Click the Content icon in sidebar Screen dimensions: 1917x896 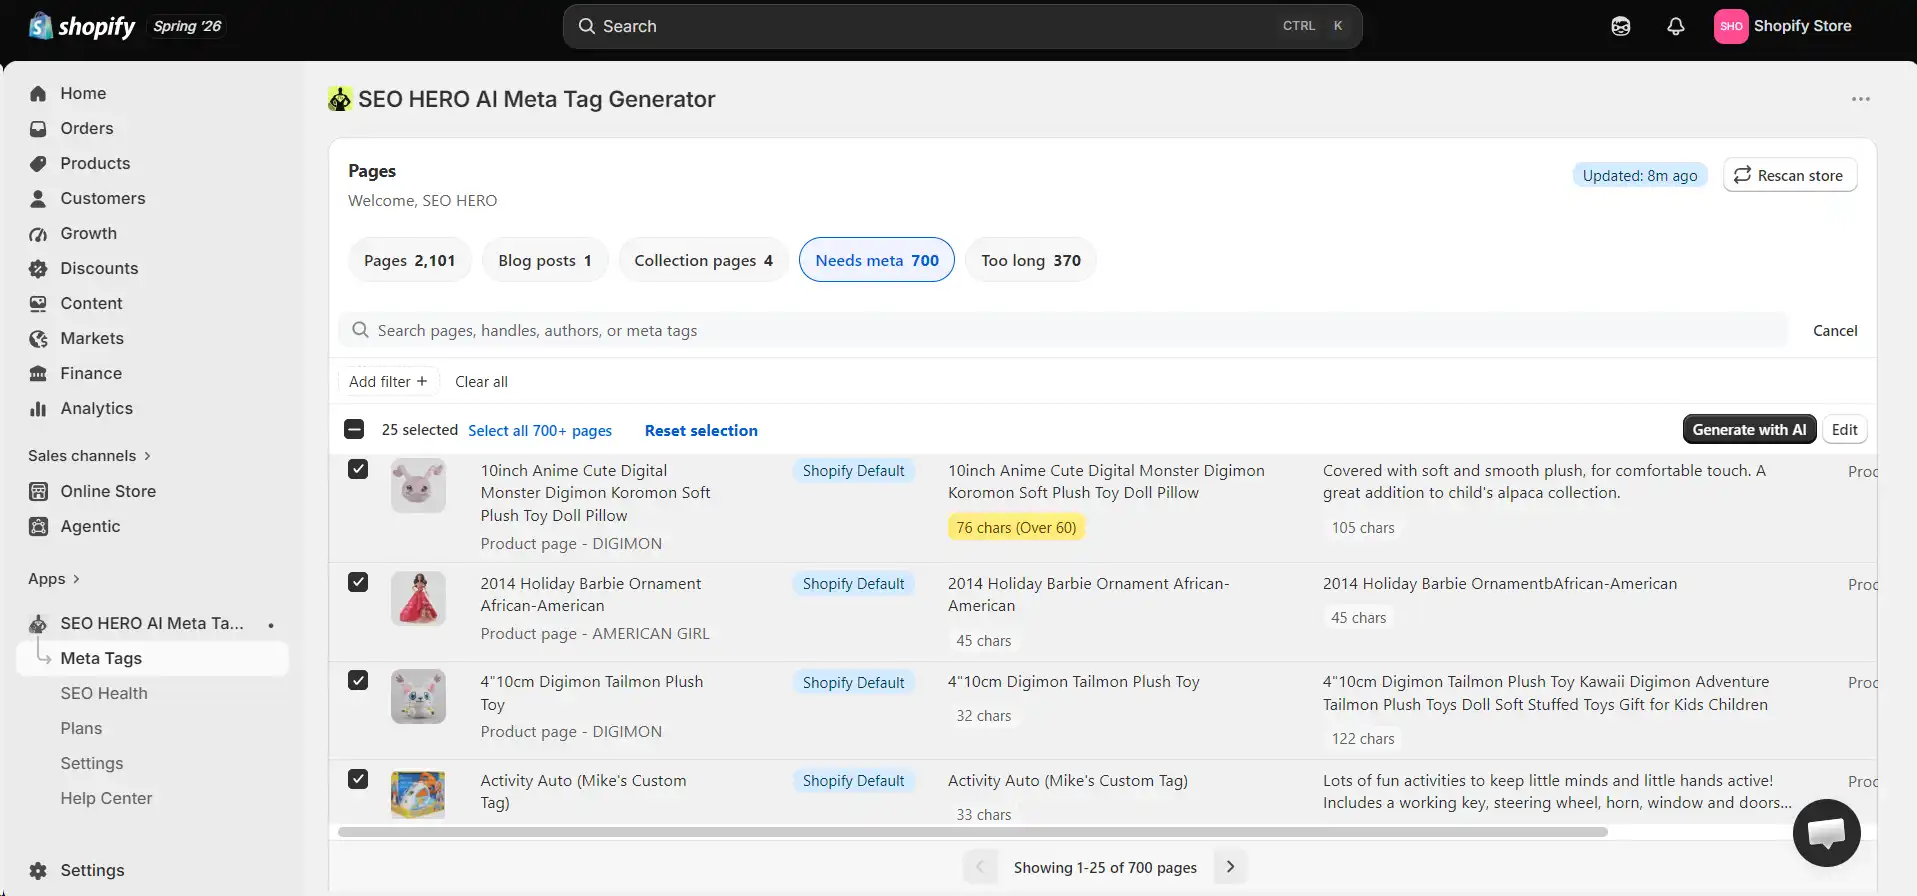pos(38,303)
